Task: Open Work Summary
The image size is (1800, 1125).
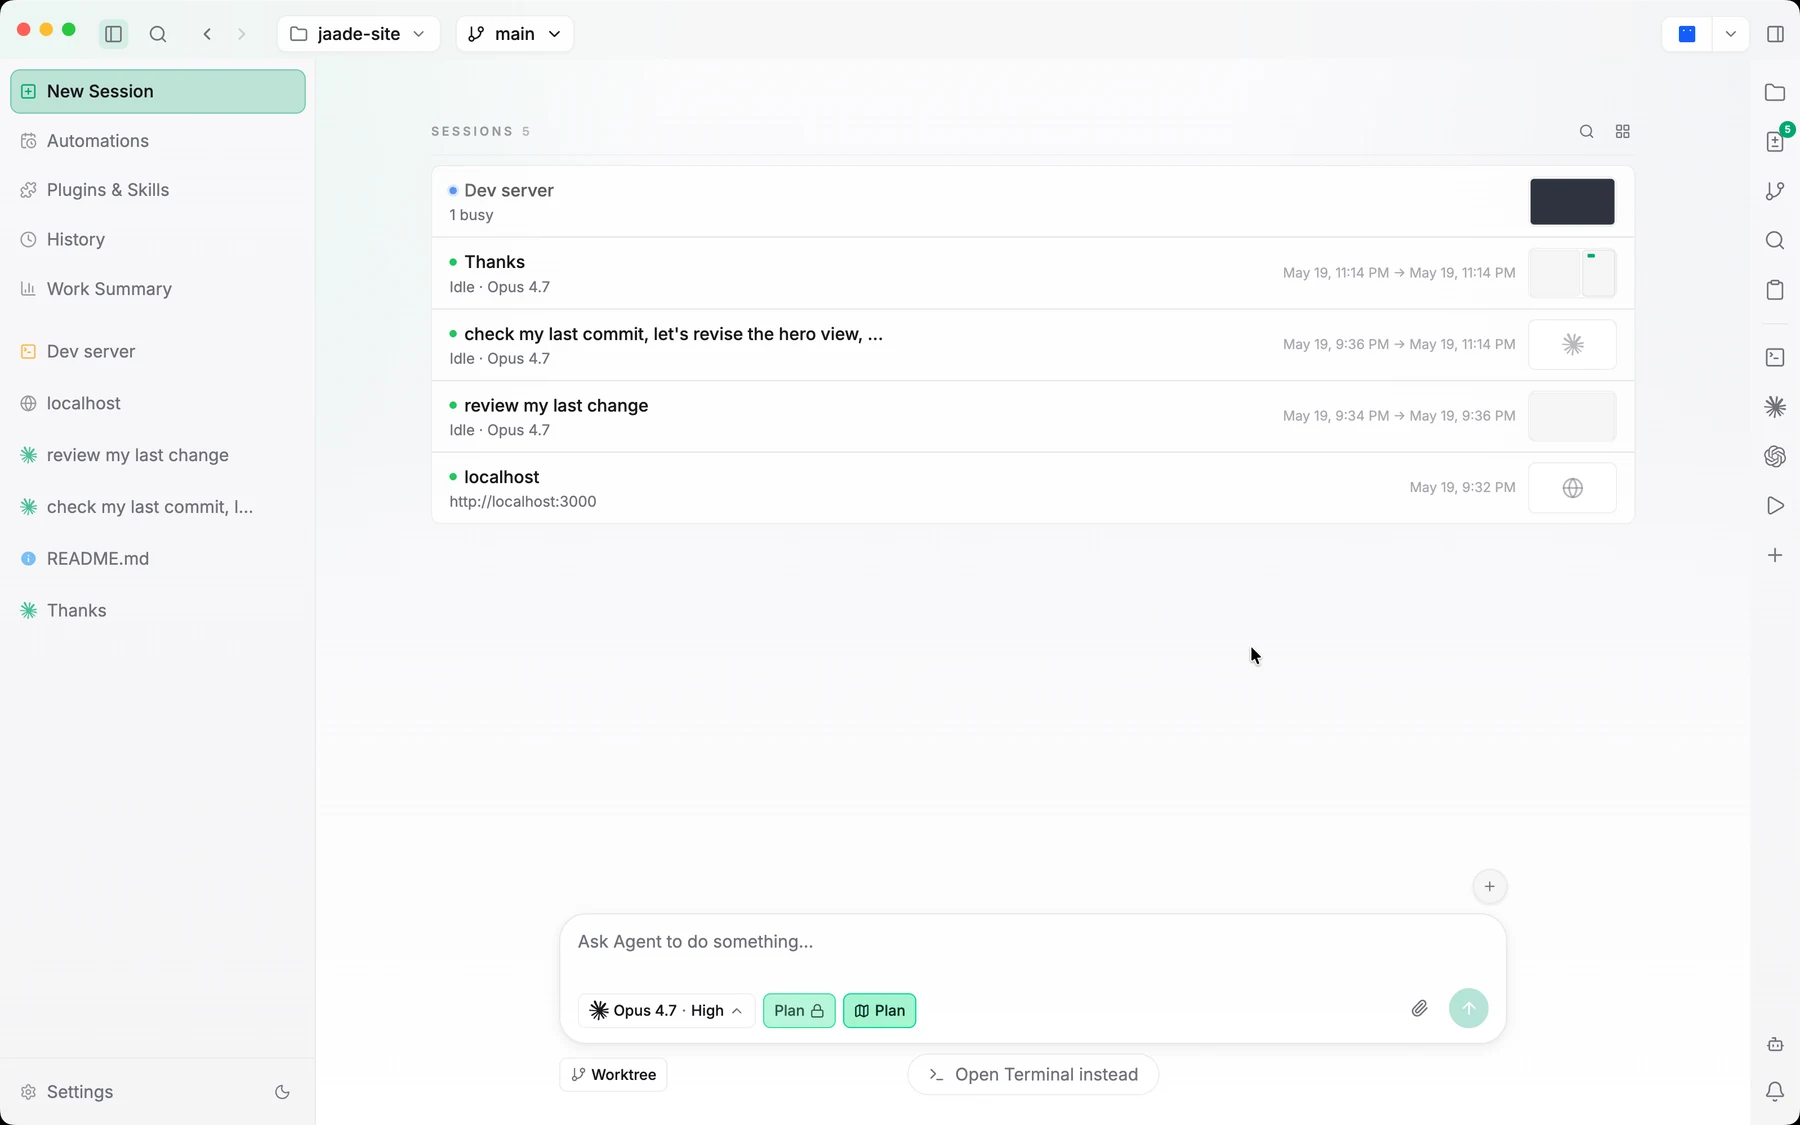Action: click(x=158, y=289)
